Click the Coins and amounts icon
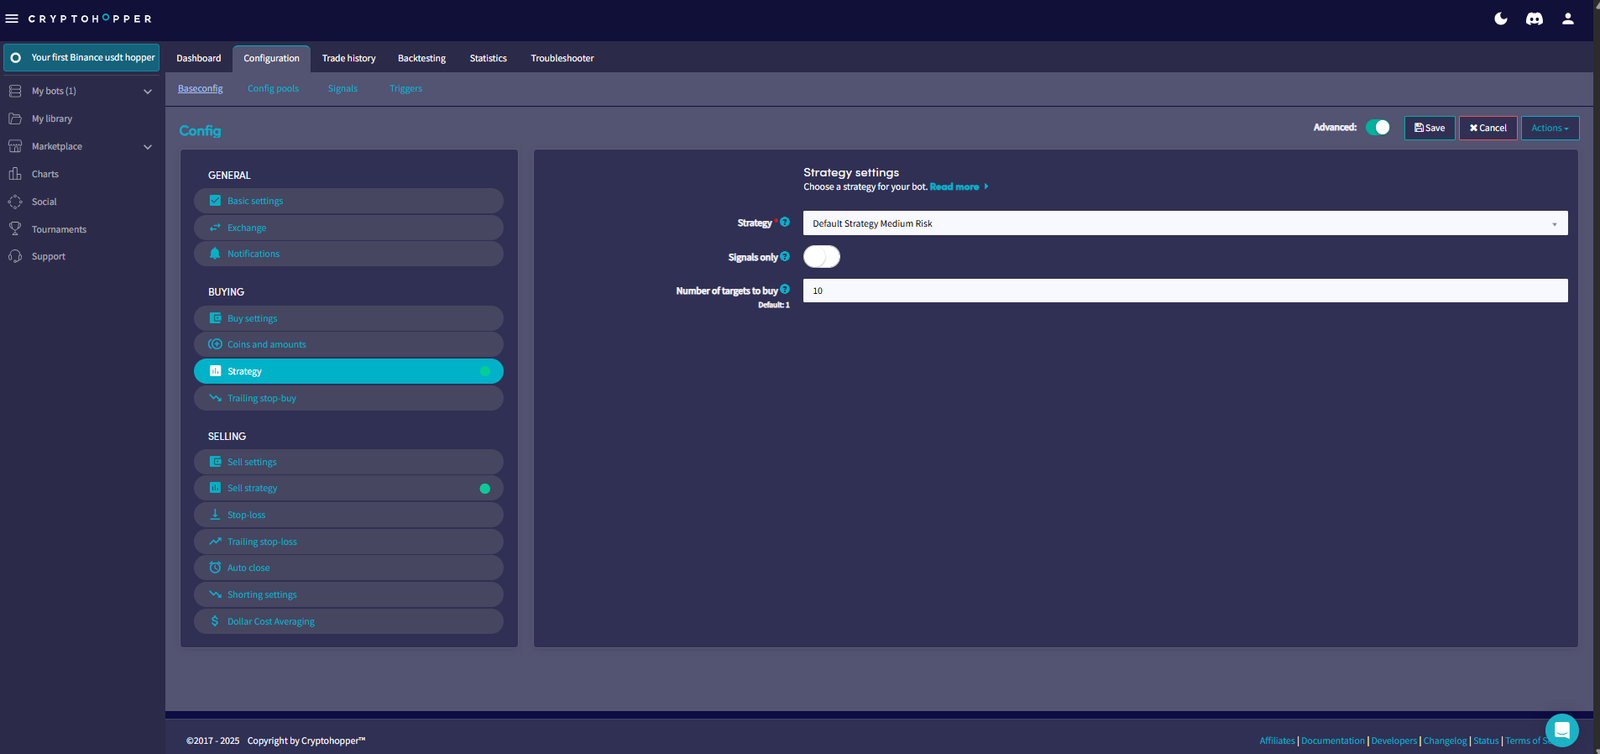The height and width of the screenshot is (754, 1600). [x=215, y=344]
